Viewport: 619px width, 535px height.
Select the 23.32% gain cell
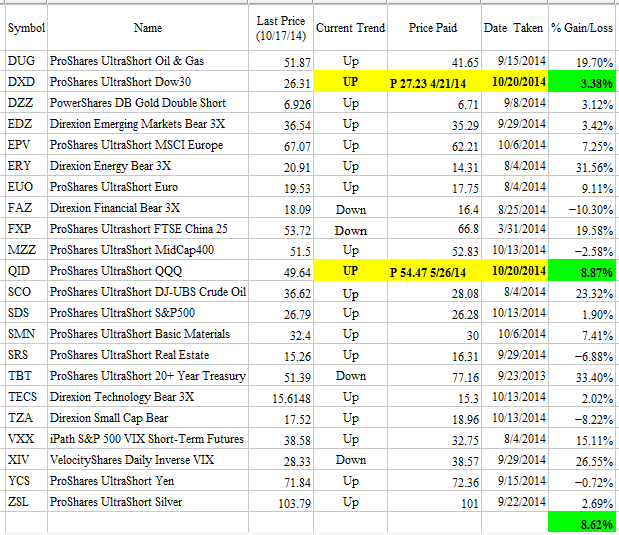tap(582, 293)
